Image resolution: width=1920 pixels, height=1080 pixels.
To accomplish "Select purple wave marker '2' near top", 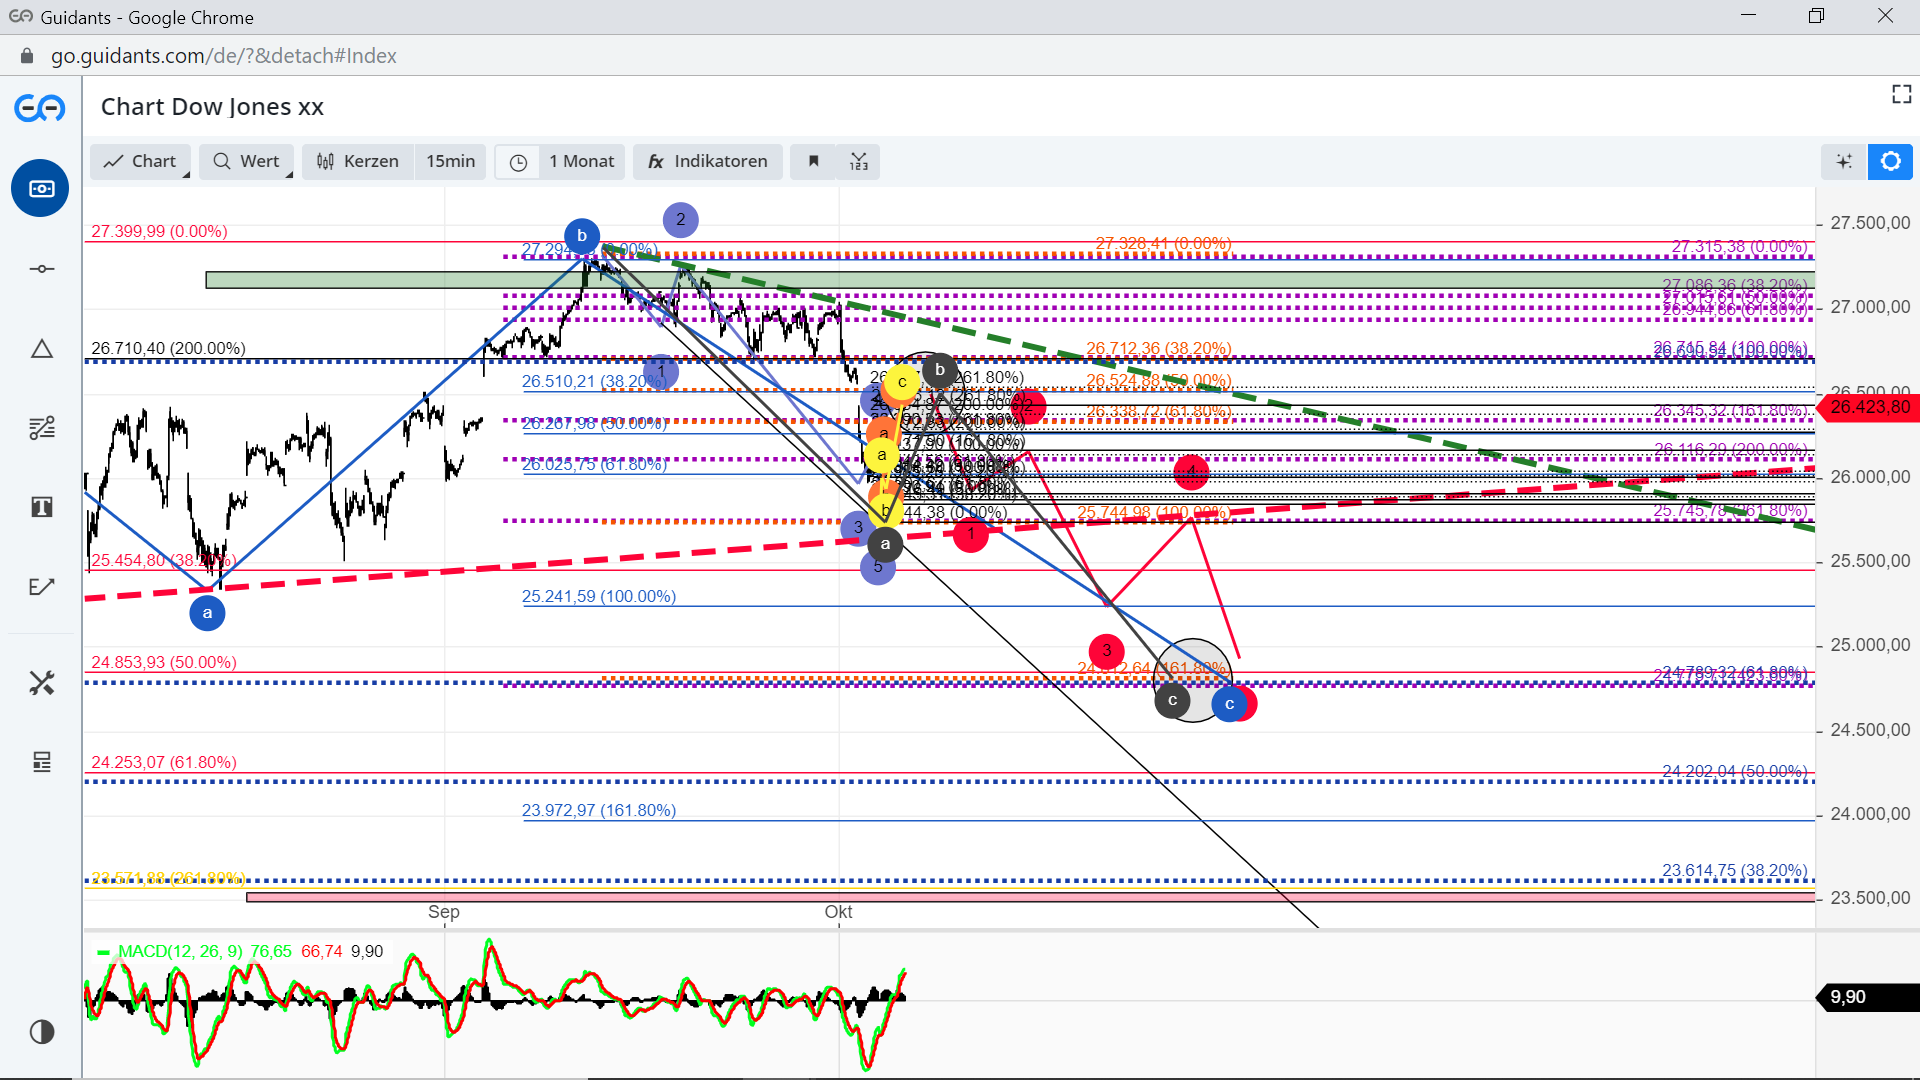I will point(680,219).
